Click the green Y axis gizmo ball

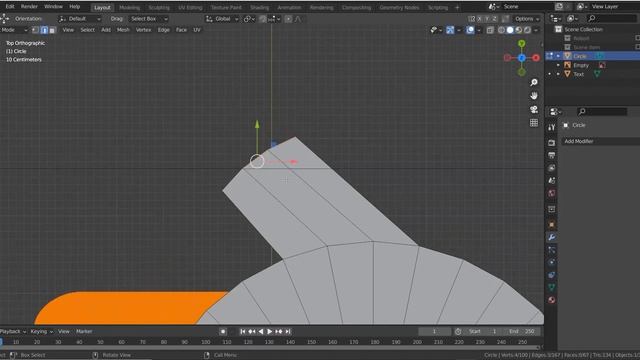tap(522, 44)
